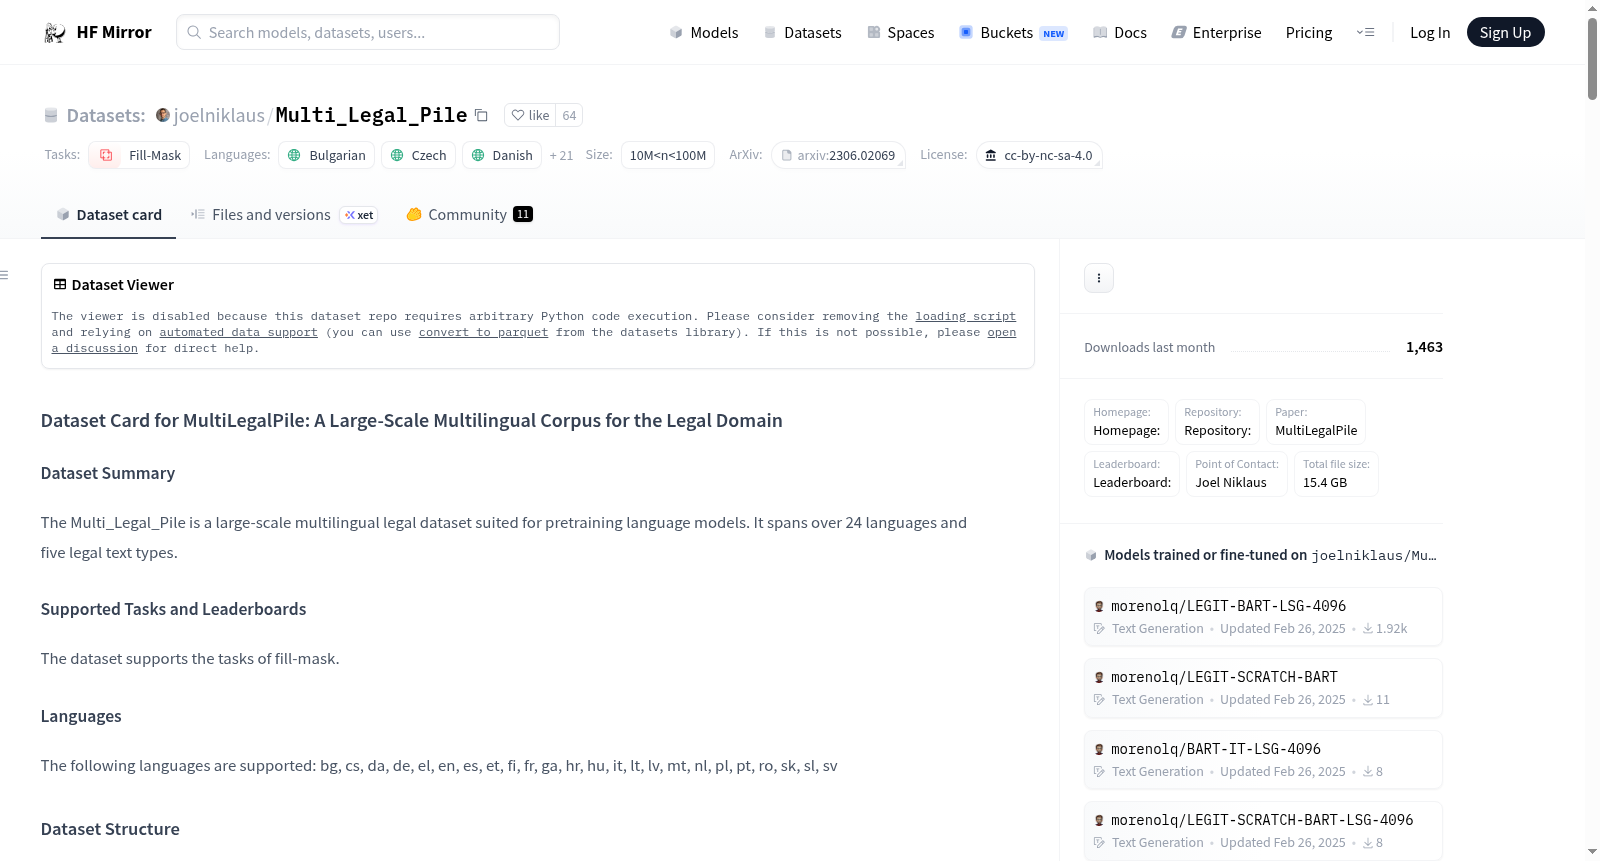Image resolution: width=1600 pixels, height=861 pixels.
Task: Click the Datasets nav icon
Action: 770,33
